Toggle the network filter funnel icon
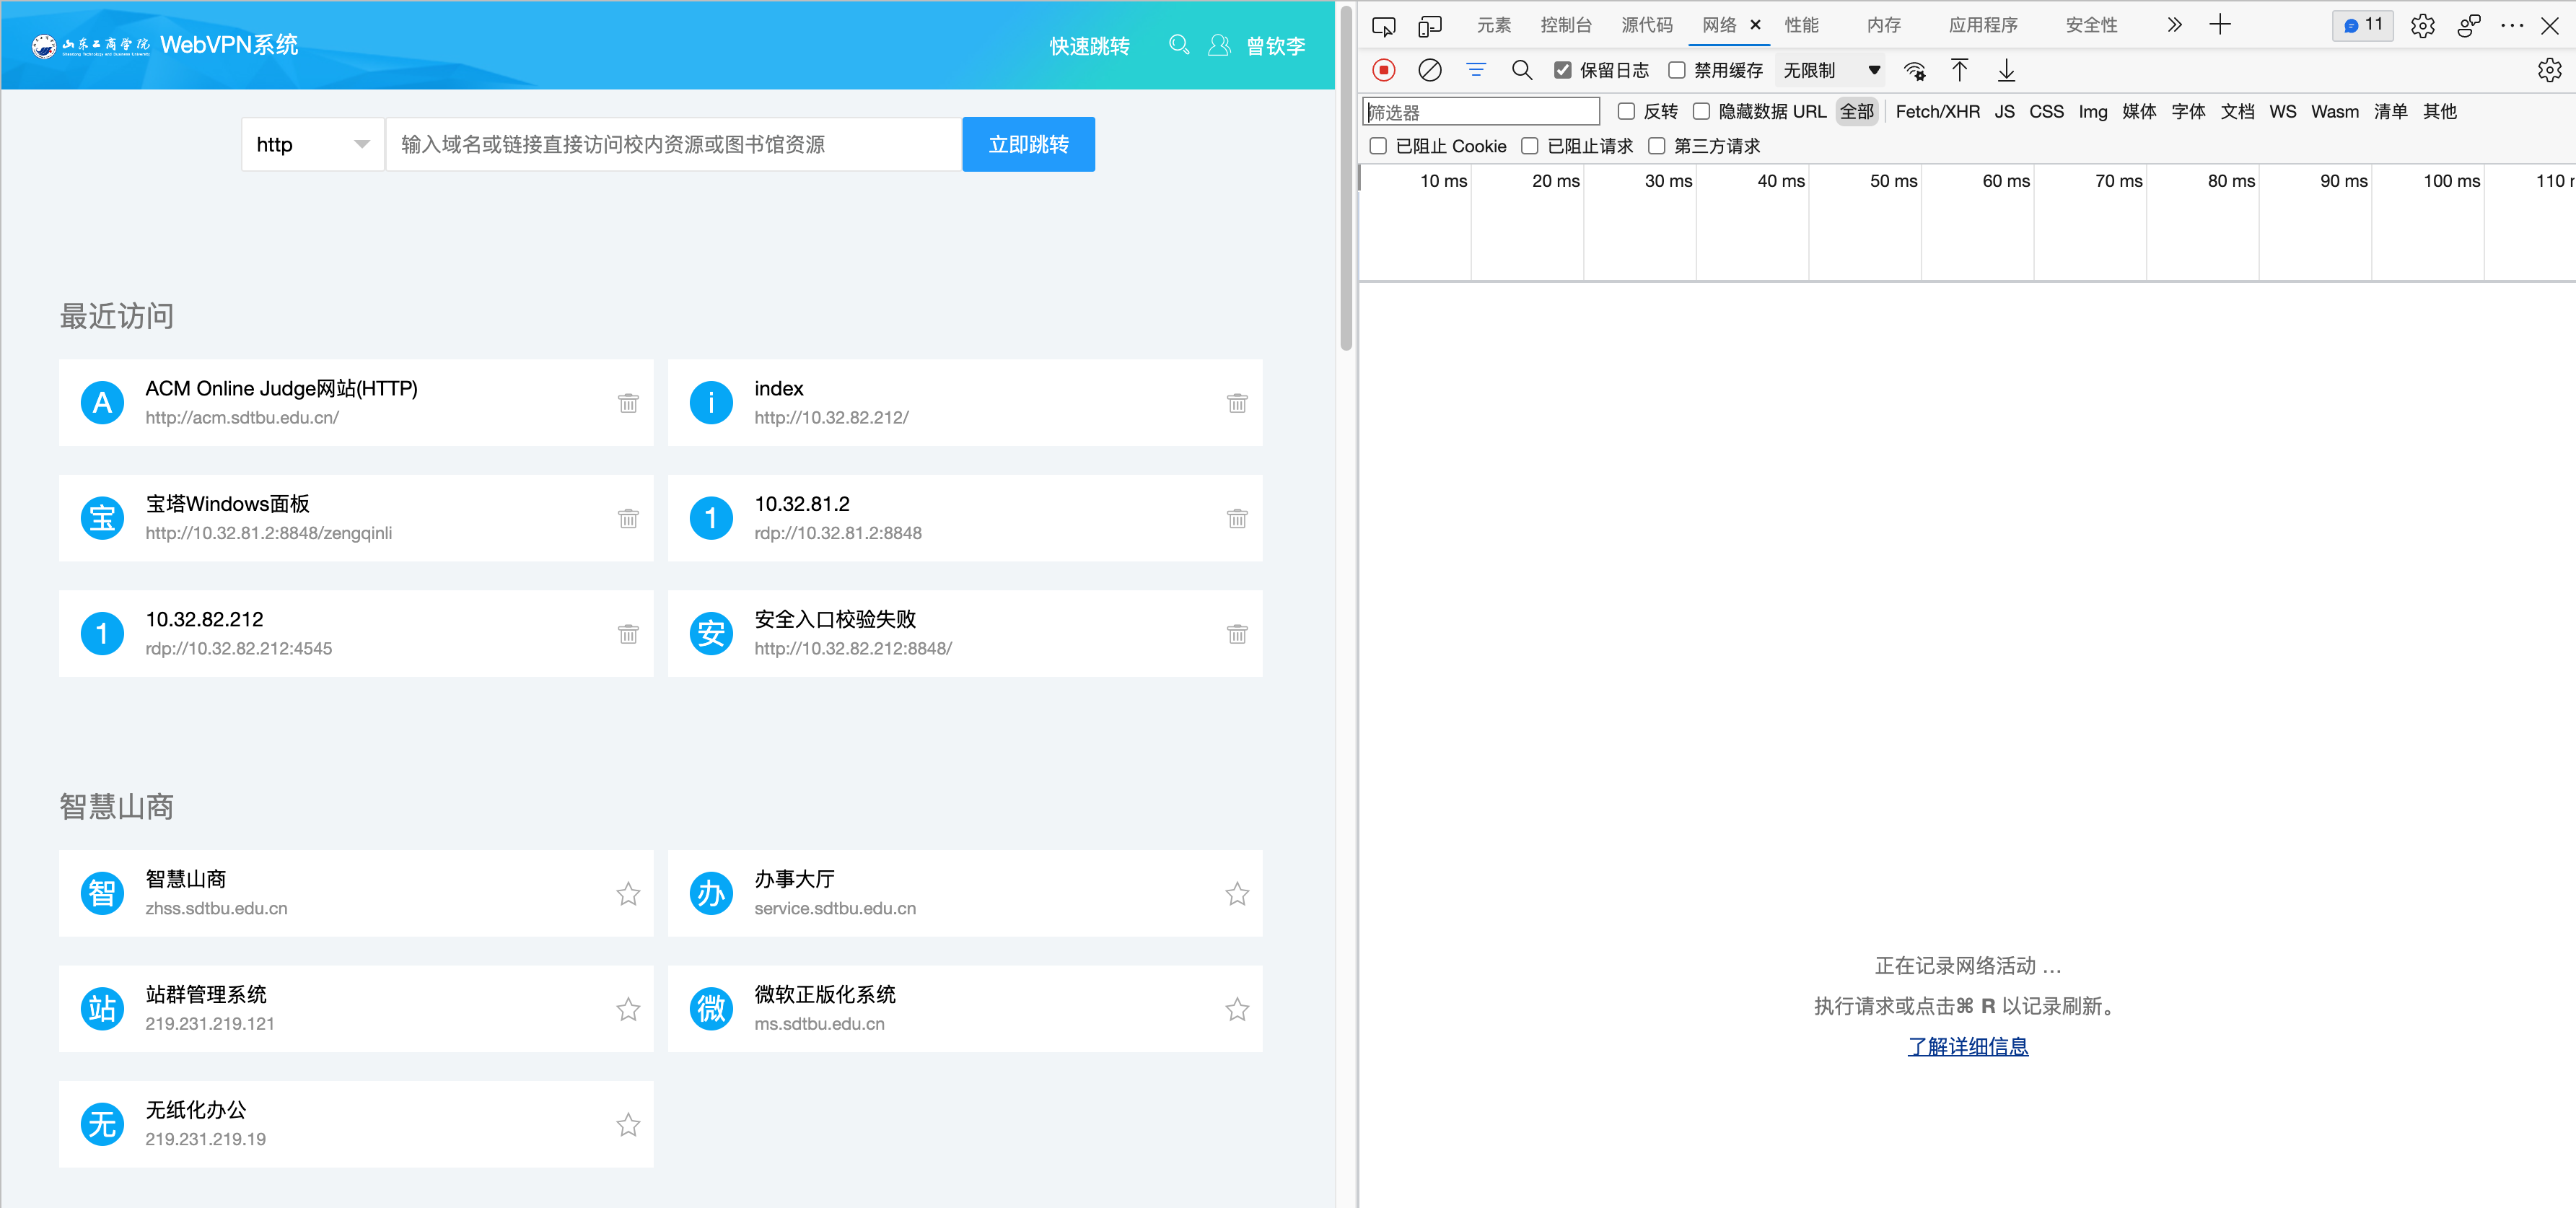 point(1476,70)
